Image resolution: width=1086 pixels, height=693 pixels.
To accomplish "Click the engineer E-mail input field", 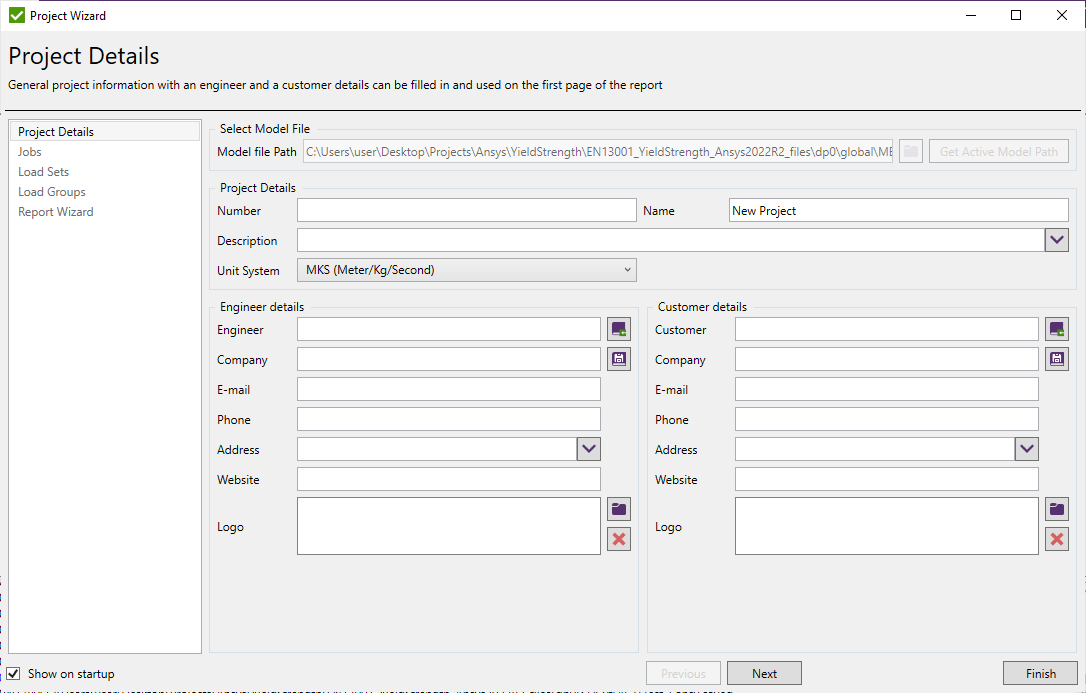I will (449, 389).
